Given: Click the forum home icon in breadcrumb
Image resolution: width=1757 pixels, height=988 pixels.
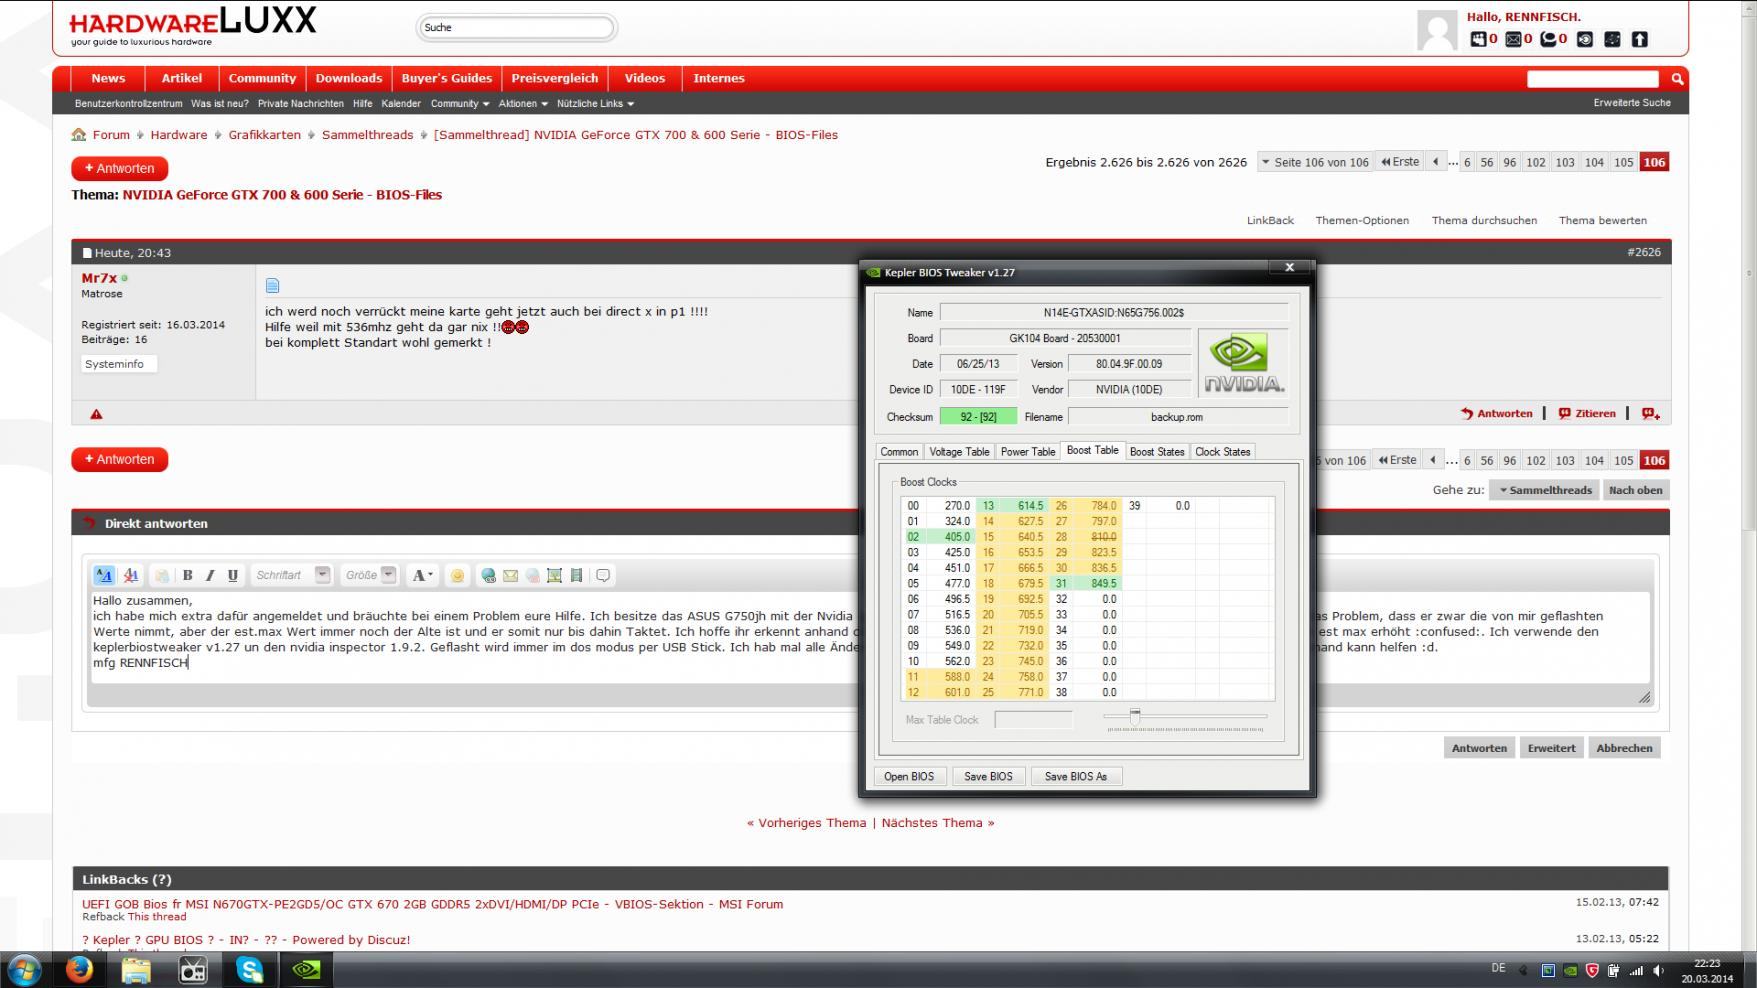Looking at the screenshot, I should (79, 135).
